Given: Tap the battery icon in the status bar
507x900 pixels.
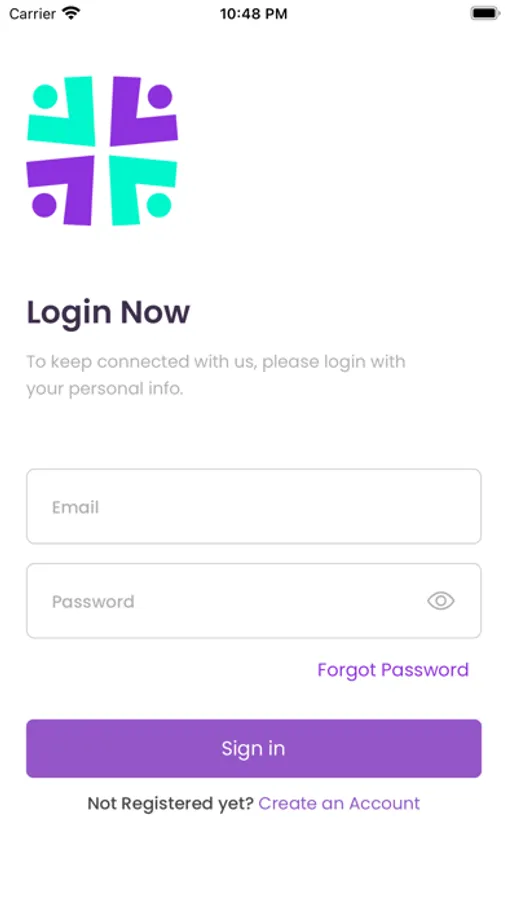Looking at the screenshot, I should point(485,13).
